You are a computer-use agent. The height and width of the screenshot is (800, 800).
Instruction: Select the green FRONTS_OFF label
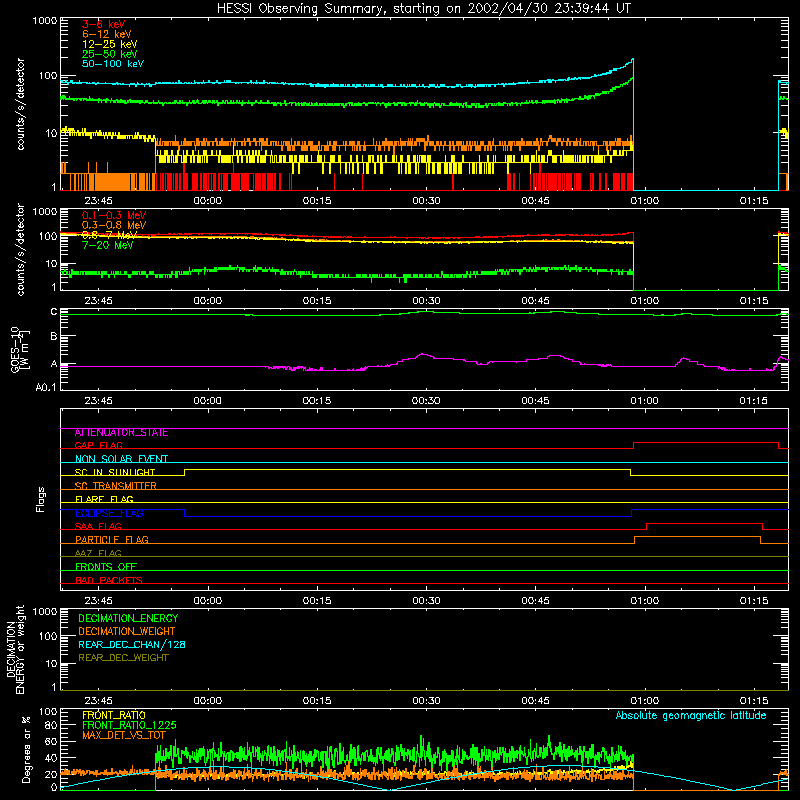point(106,567)
